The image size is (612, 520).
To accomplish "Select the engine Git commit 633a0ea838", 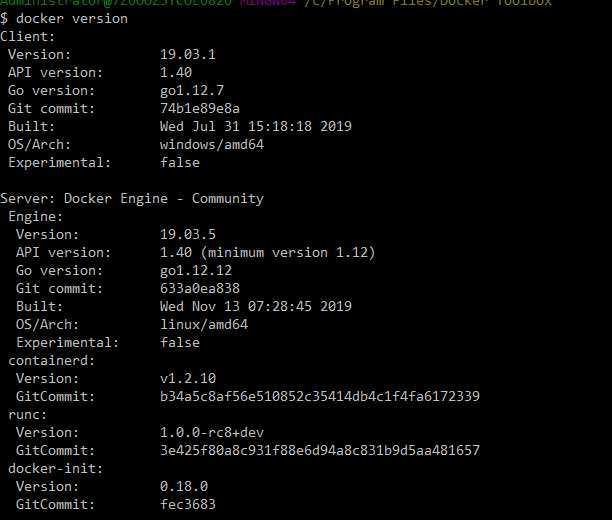I will coord(200,288).
